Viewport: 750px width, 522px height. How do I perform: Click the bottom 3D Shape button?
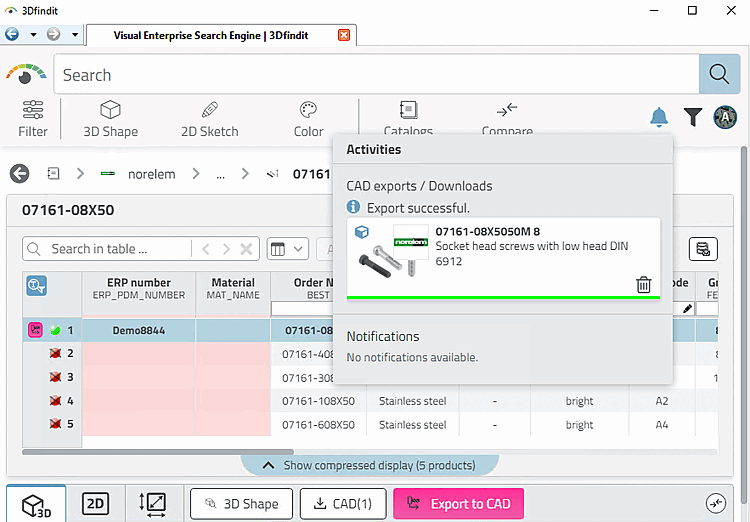pyautogui.click(x=241, y=503)
